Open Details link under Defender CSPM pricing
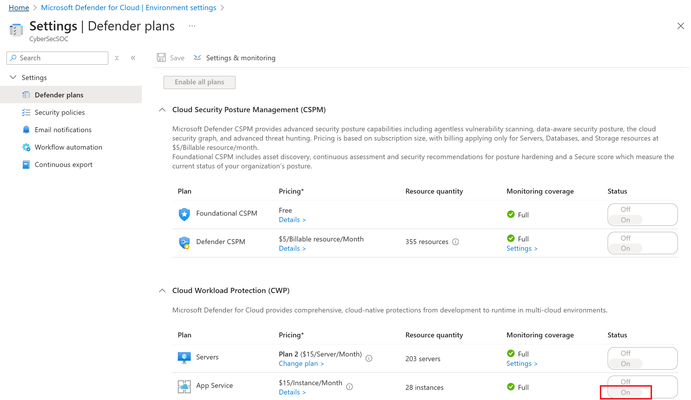Viewport: 691px width, 400px height. (292, 248)
